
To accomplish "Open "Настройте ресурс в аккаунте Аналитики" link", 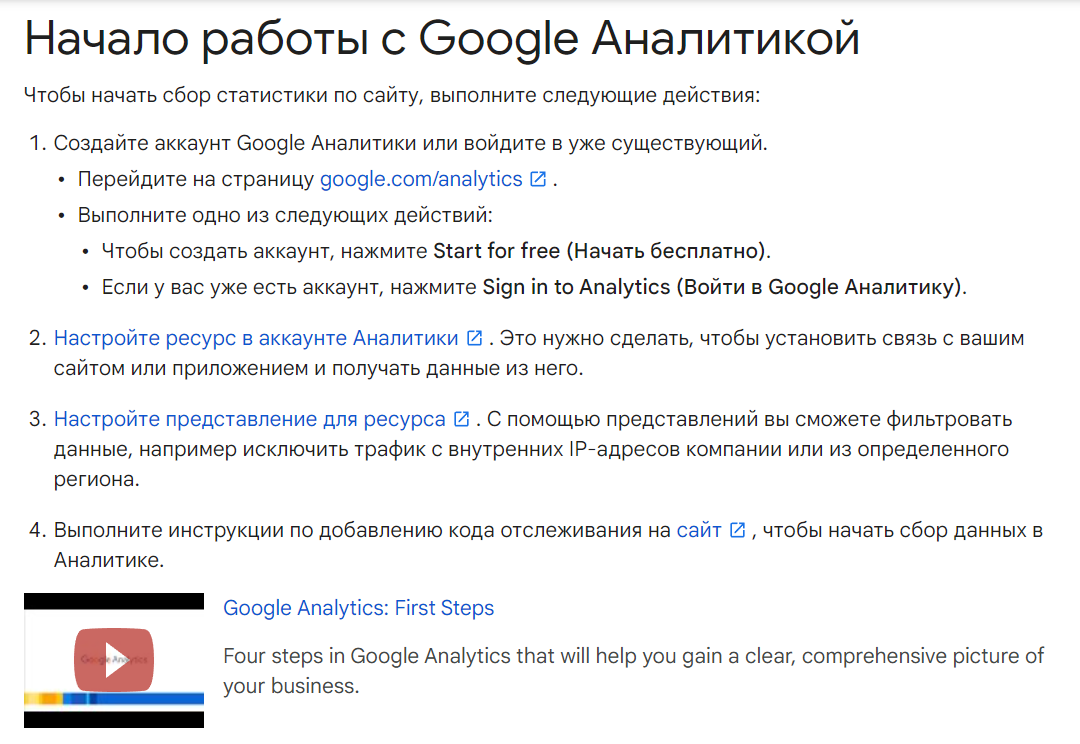I will (256, 339).
